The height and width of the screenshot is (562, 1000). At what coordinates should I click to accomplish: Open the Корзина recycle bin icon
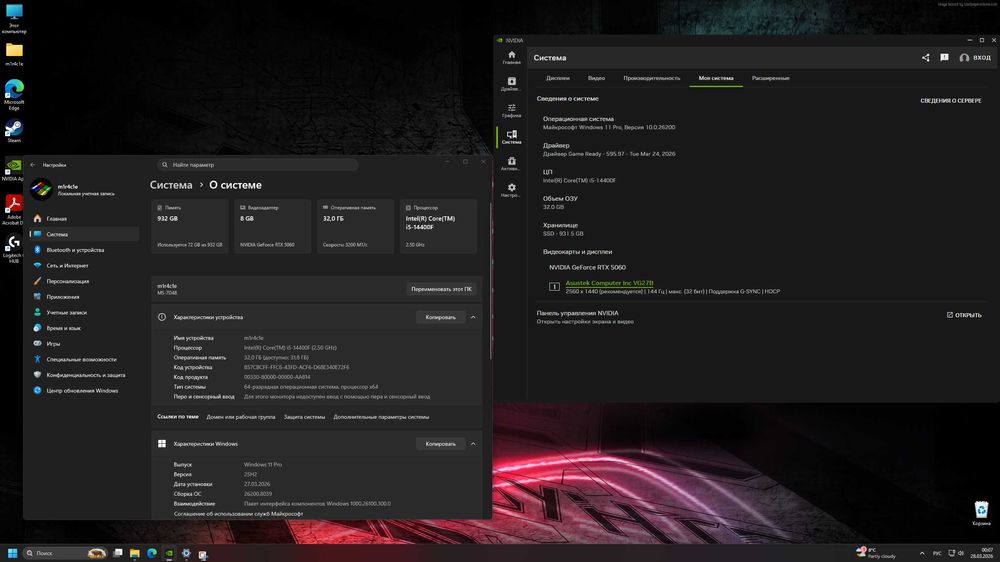click(981, 514)
